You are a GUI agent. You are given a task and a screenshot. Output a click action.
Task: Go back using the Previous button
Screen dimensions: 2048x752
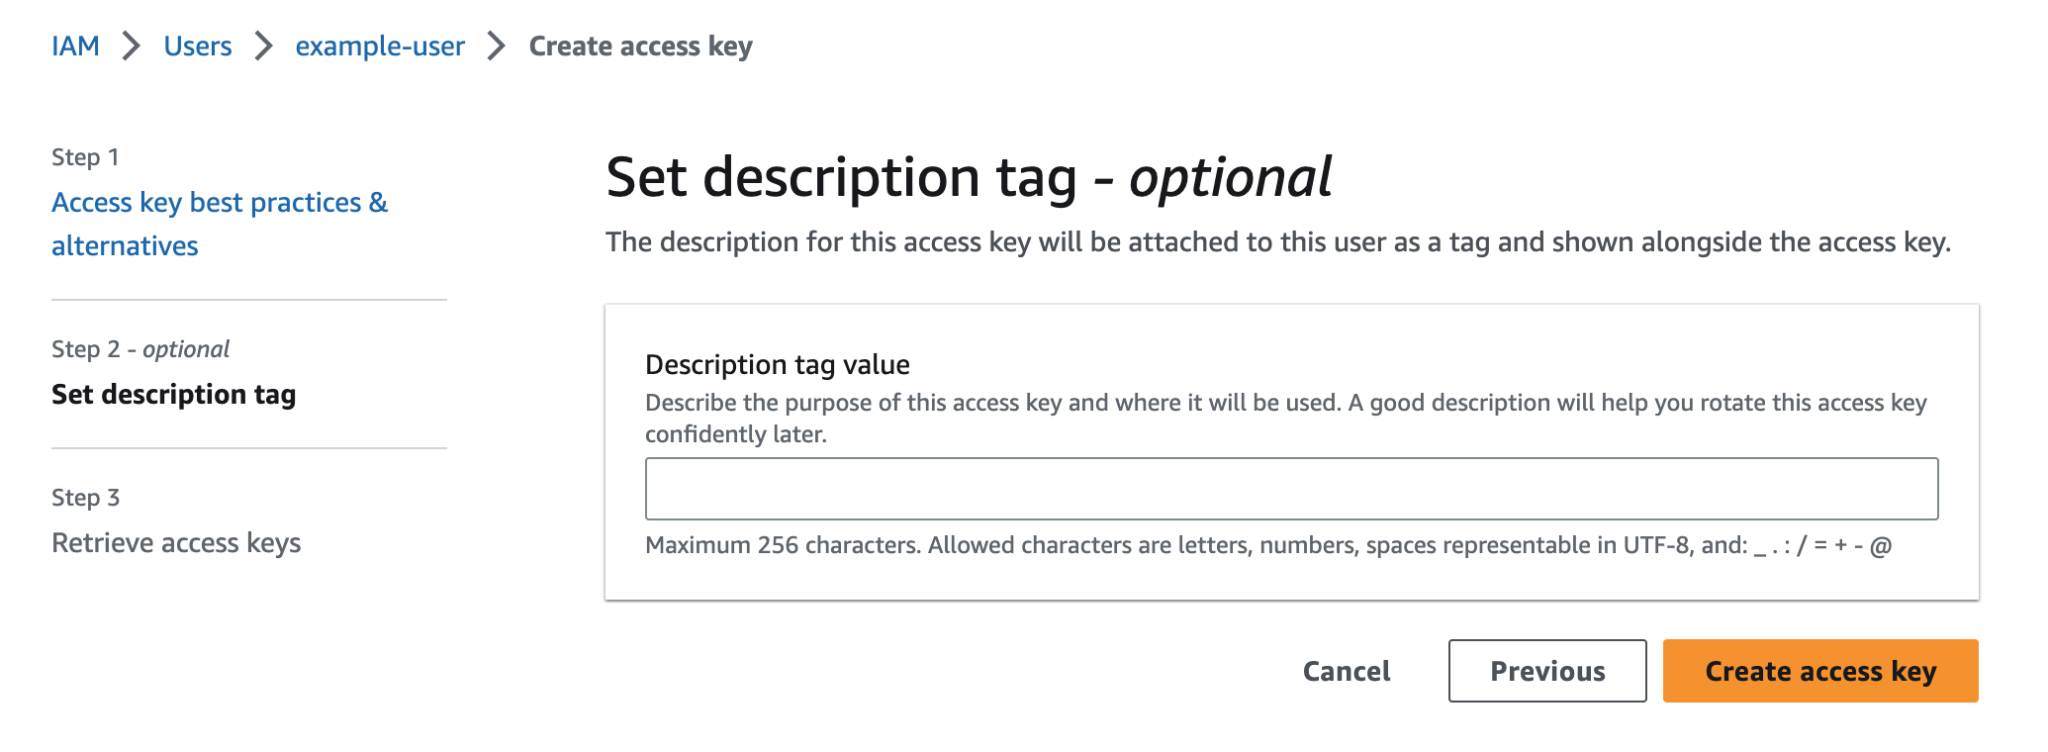[x=1546, y=671]
